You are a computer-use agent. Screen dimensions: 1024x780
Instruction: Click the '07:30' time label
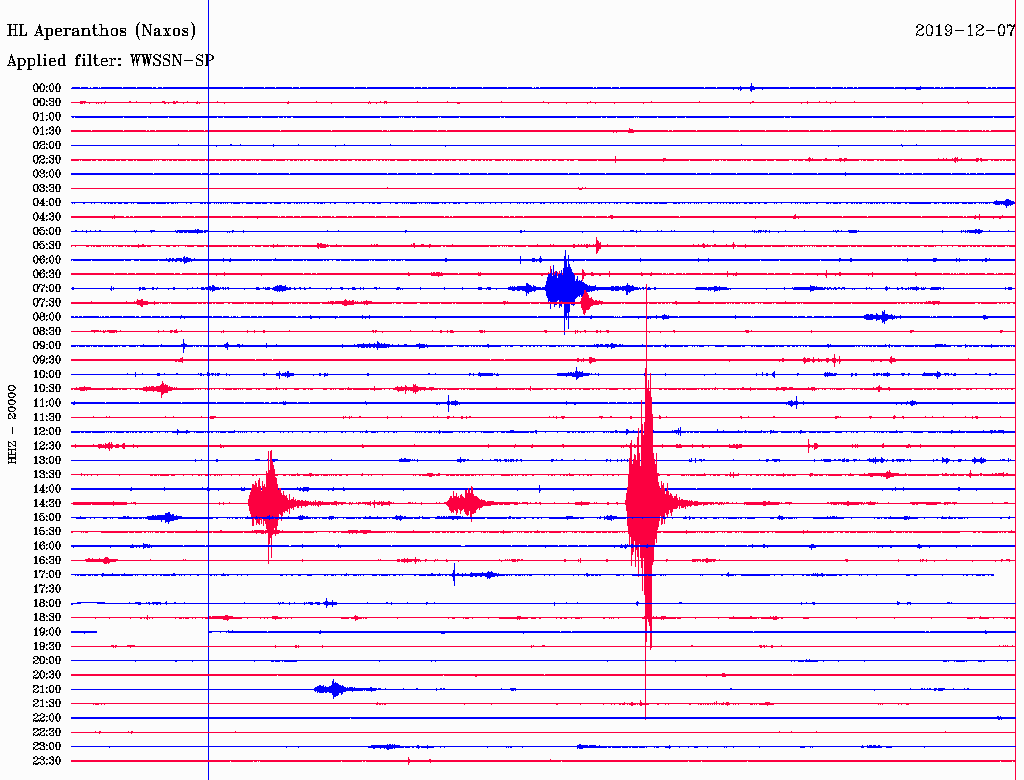(x=47, y=303)
